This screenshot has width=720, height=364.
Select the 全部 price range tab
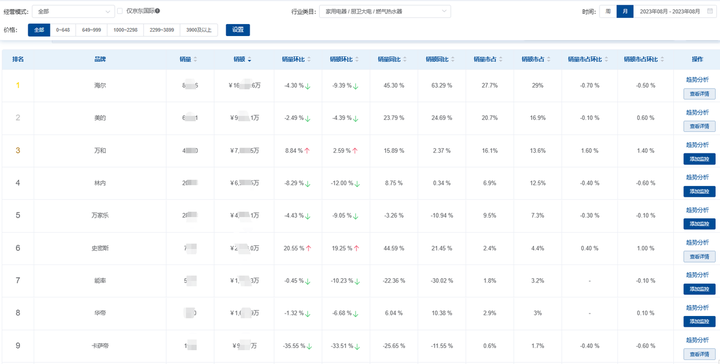click(39, 30)
